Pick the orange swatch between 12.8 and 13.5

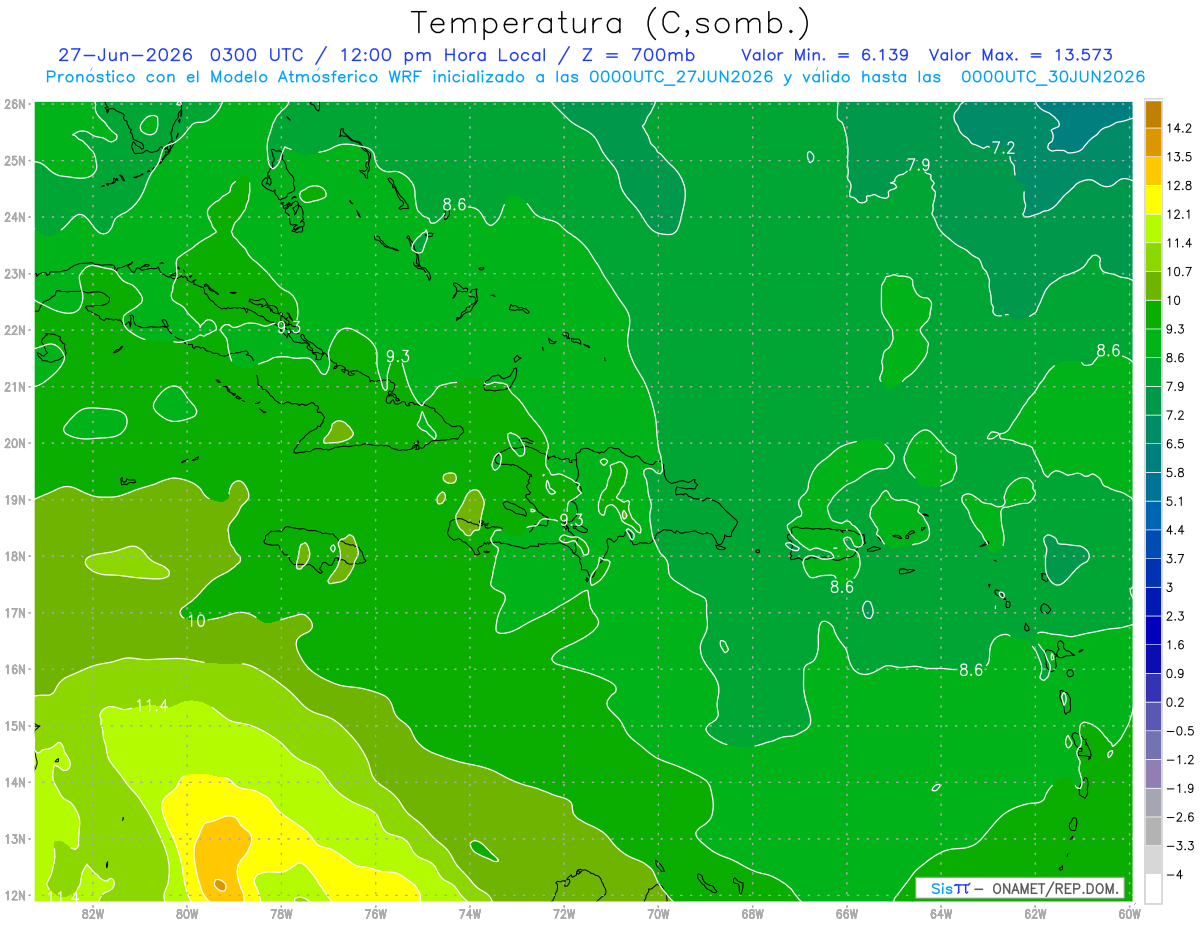point(1153,171)
